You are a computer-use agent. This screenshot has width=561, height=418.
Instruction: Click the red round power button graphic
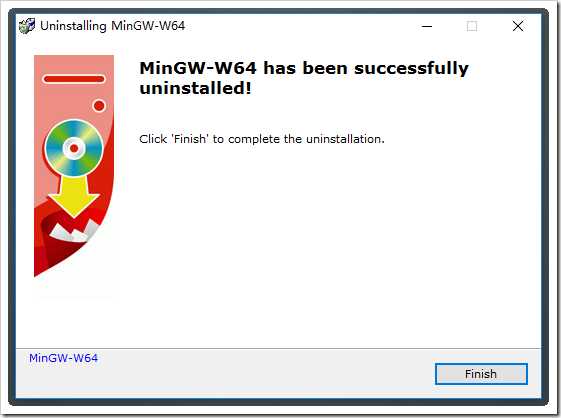pos(99,106)
